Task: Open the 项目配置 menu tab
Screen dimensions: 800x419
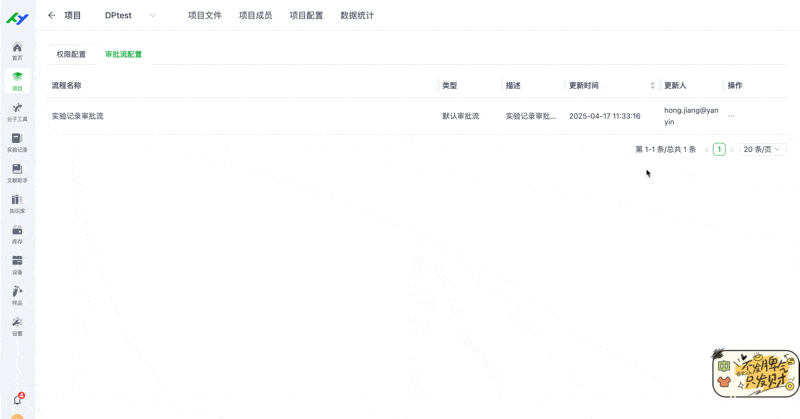Action: (x=307, y=15)
